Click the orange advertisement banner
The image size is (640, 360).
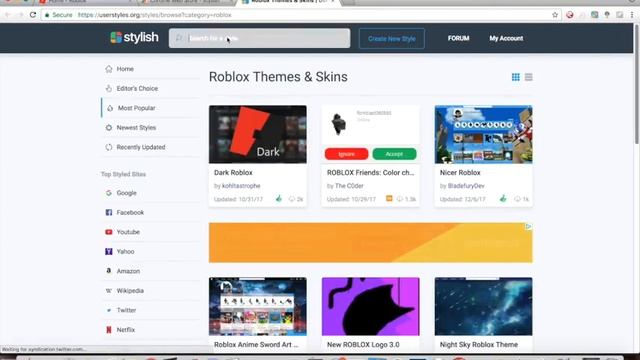point(371,243)
